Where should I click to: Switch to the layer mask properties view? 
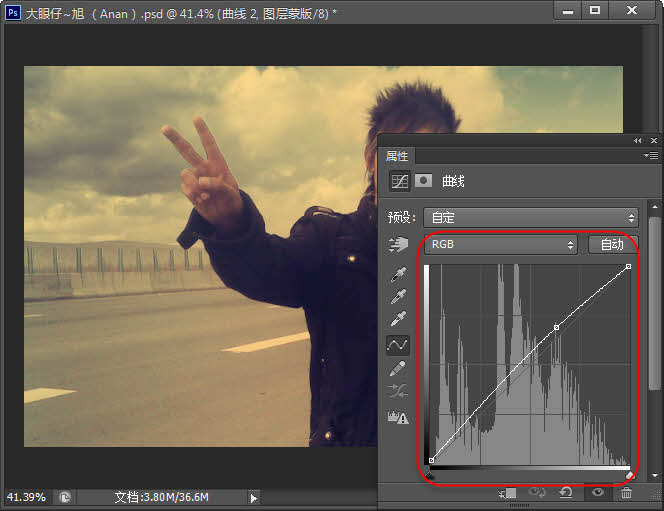pyautogui.click(x=423, y=181)
